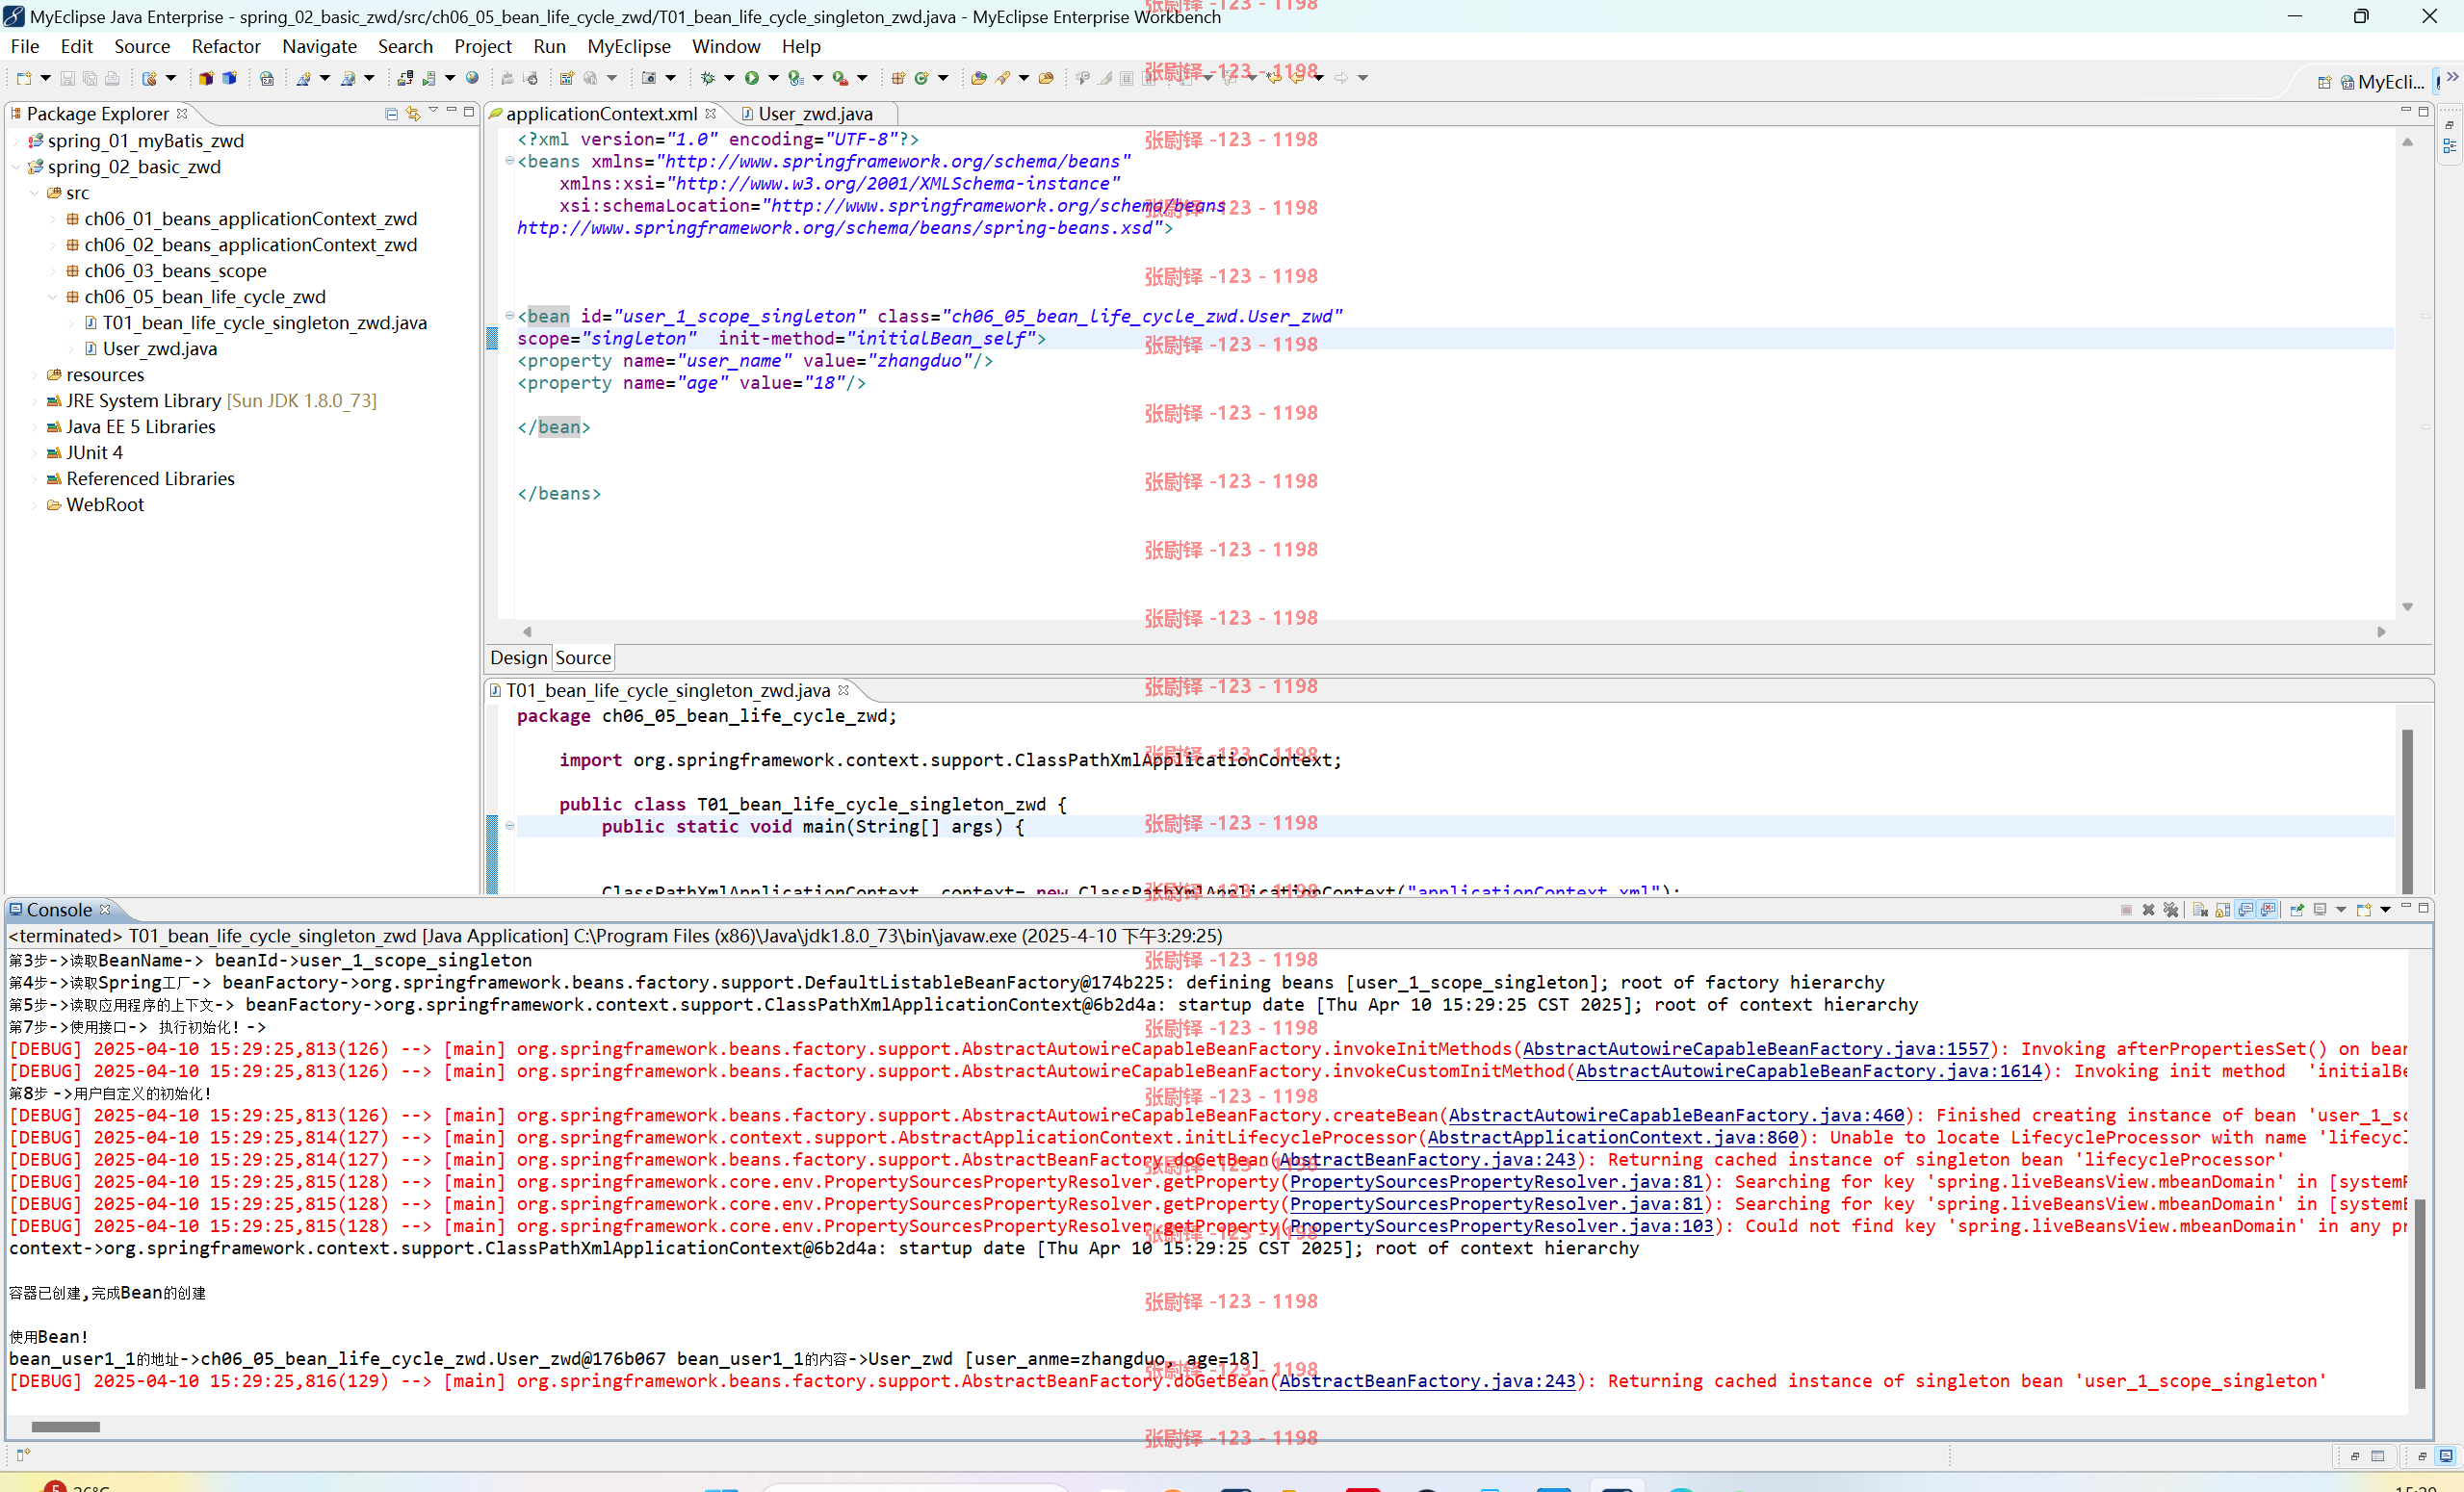Screen dimensions: 2464x1492
Task: Toggle fold of beans element in XML
Action: pos(509,160)
